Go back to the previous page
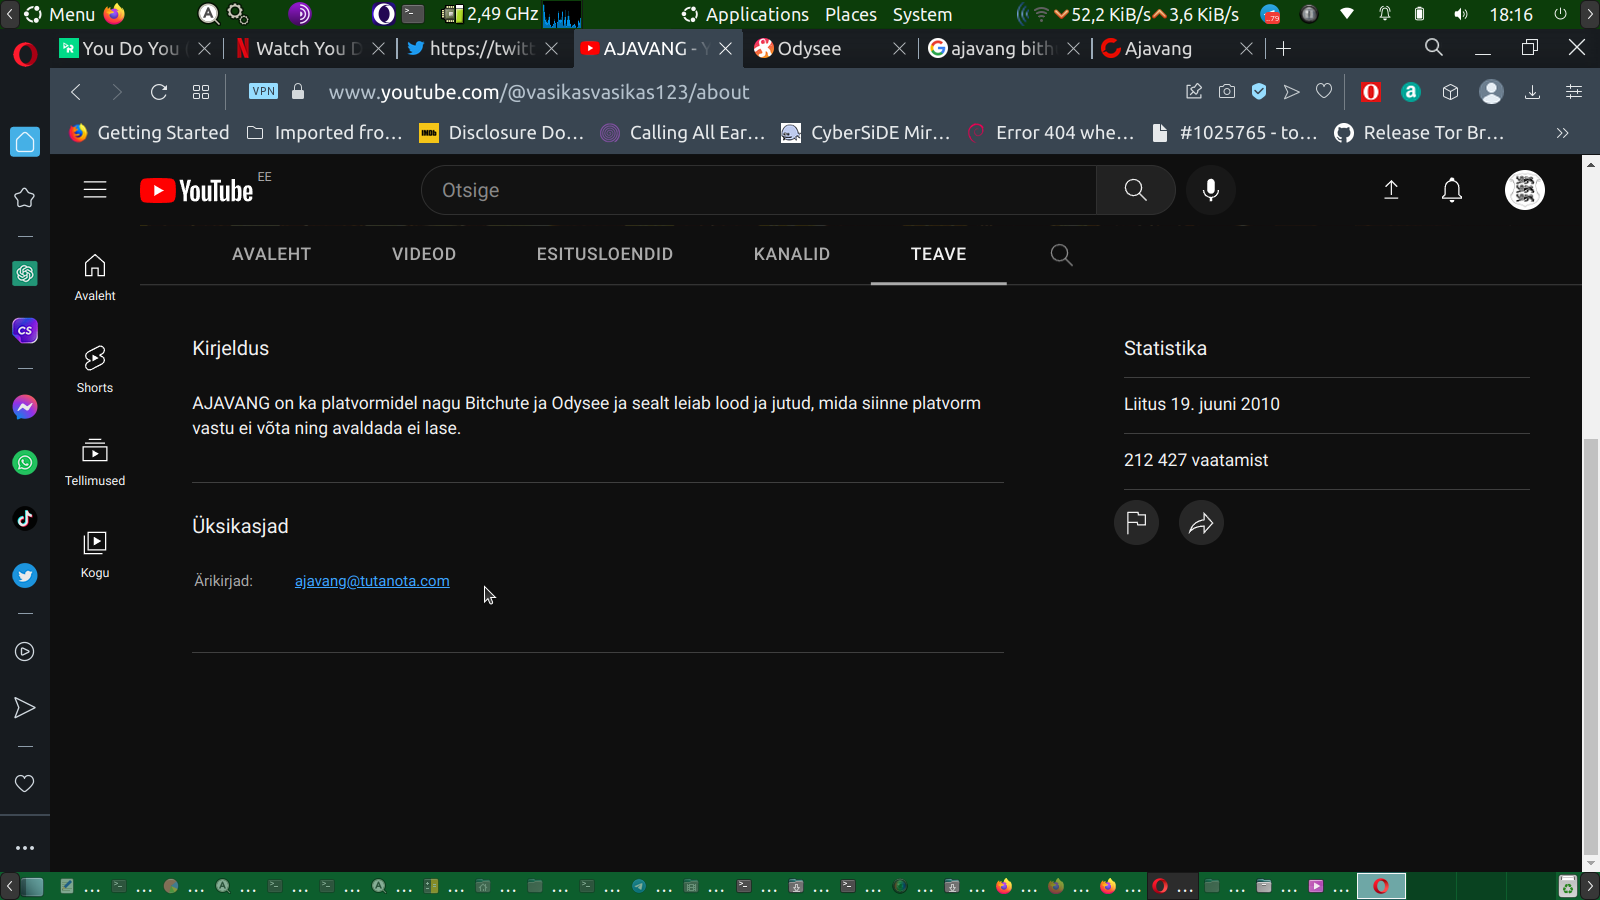Image resolution: width=1600 pixels, height=900 pixels. click(x=76, y=92)
